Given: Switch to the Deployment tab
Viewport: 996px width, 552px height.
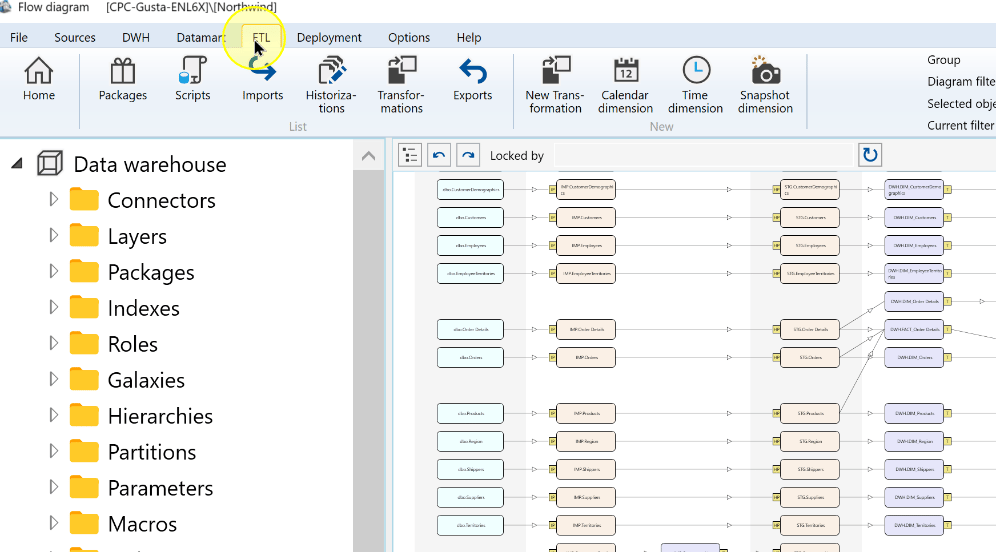Looking at the screenshot, I should pos(329,37).
